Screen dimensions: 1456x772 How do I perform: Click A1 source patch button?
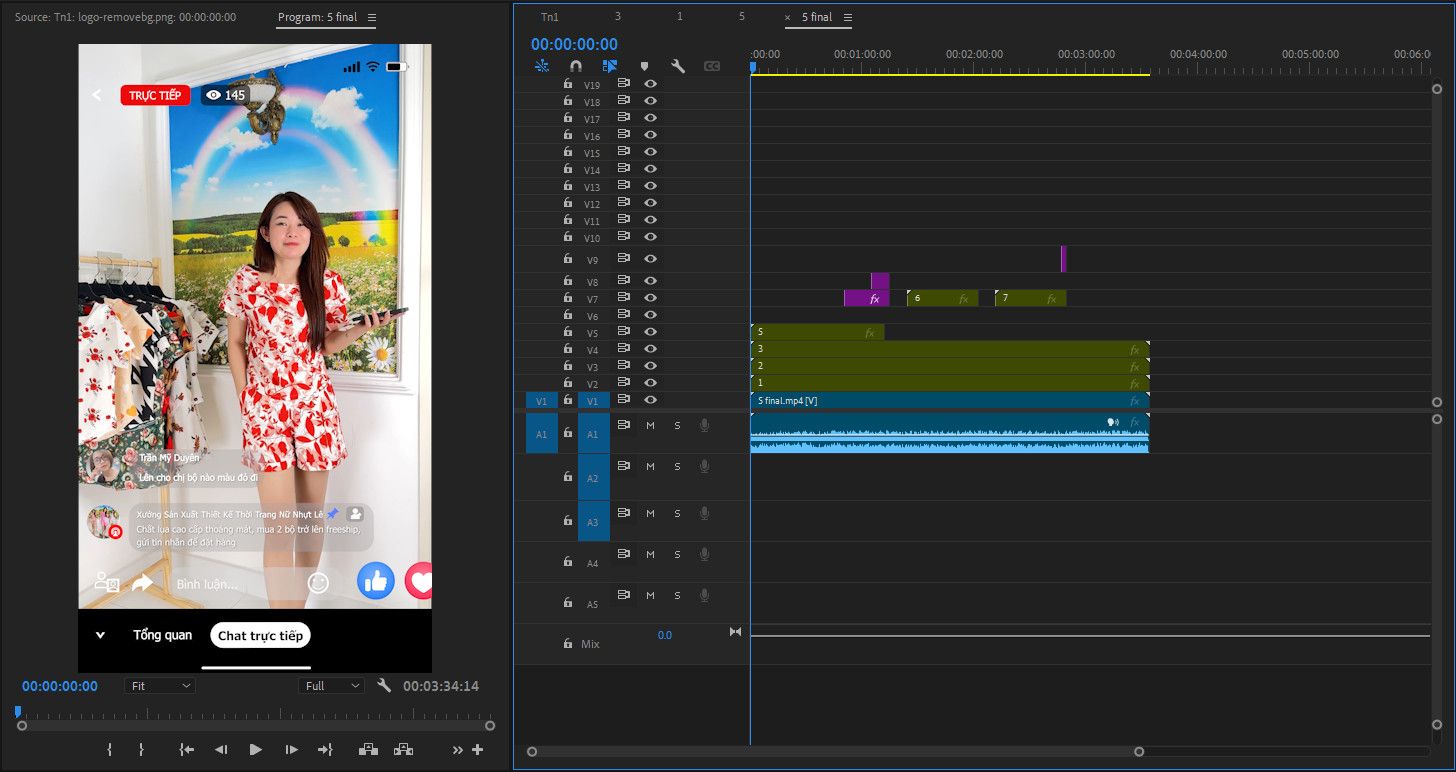click(541, 434)
